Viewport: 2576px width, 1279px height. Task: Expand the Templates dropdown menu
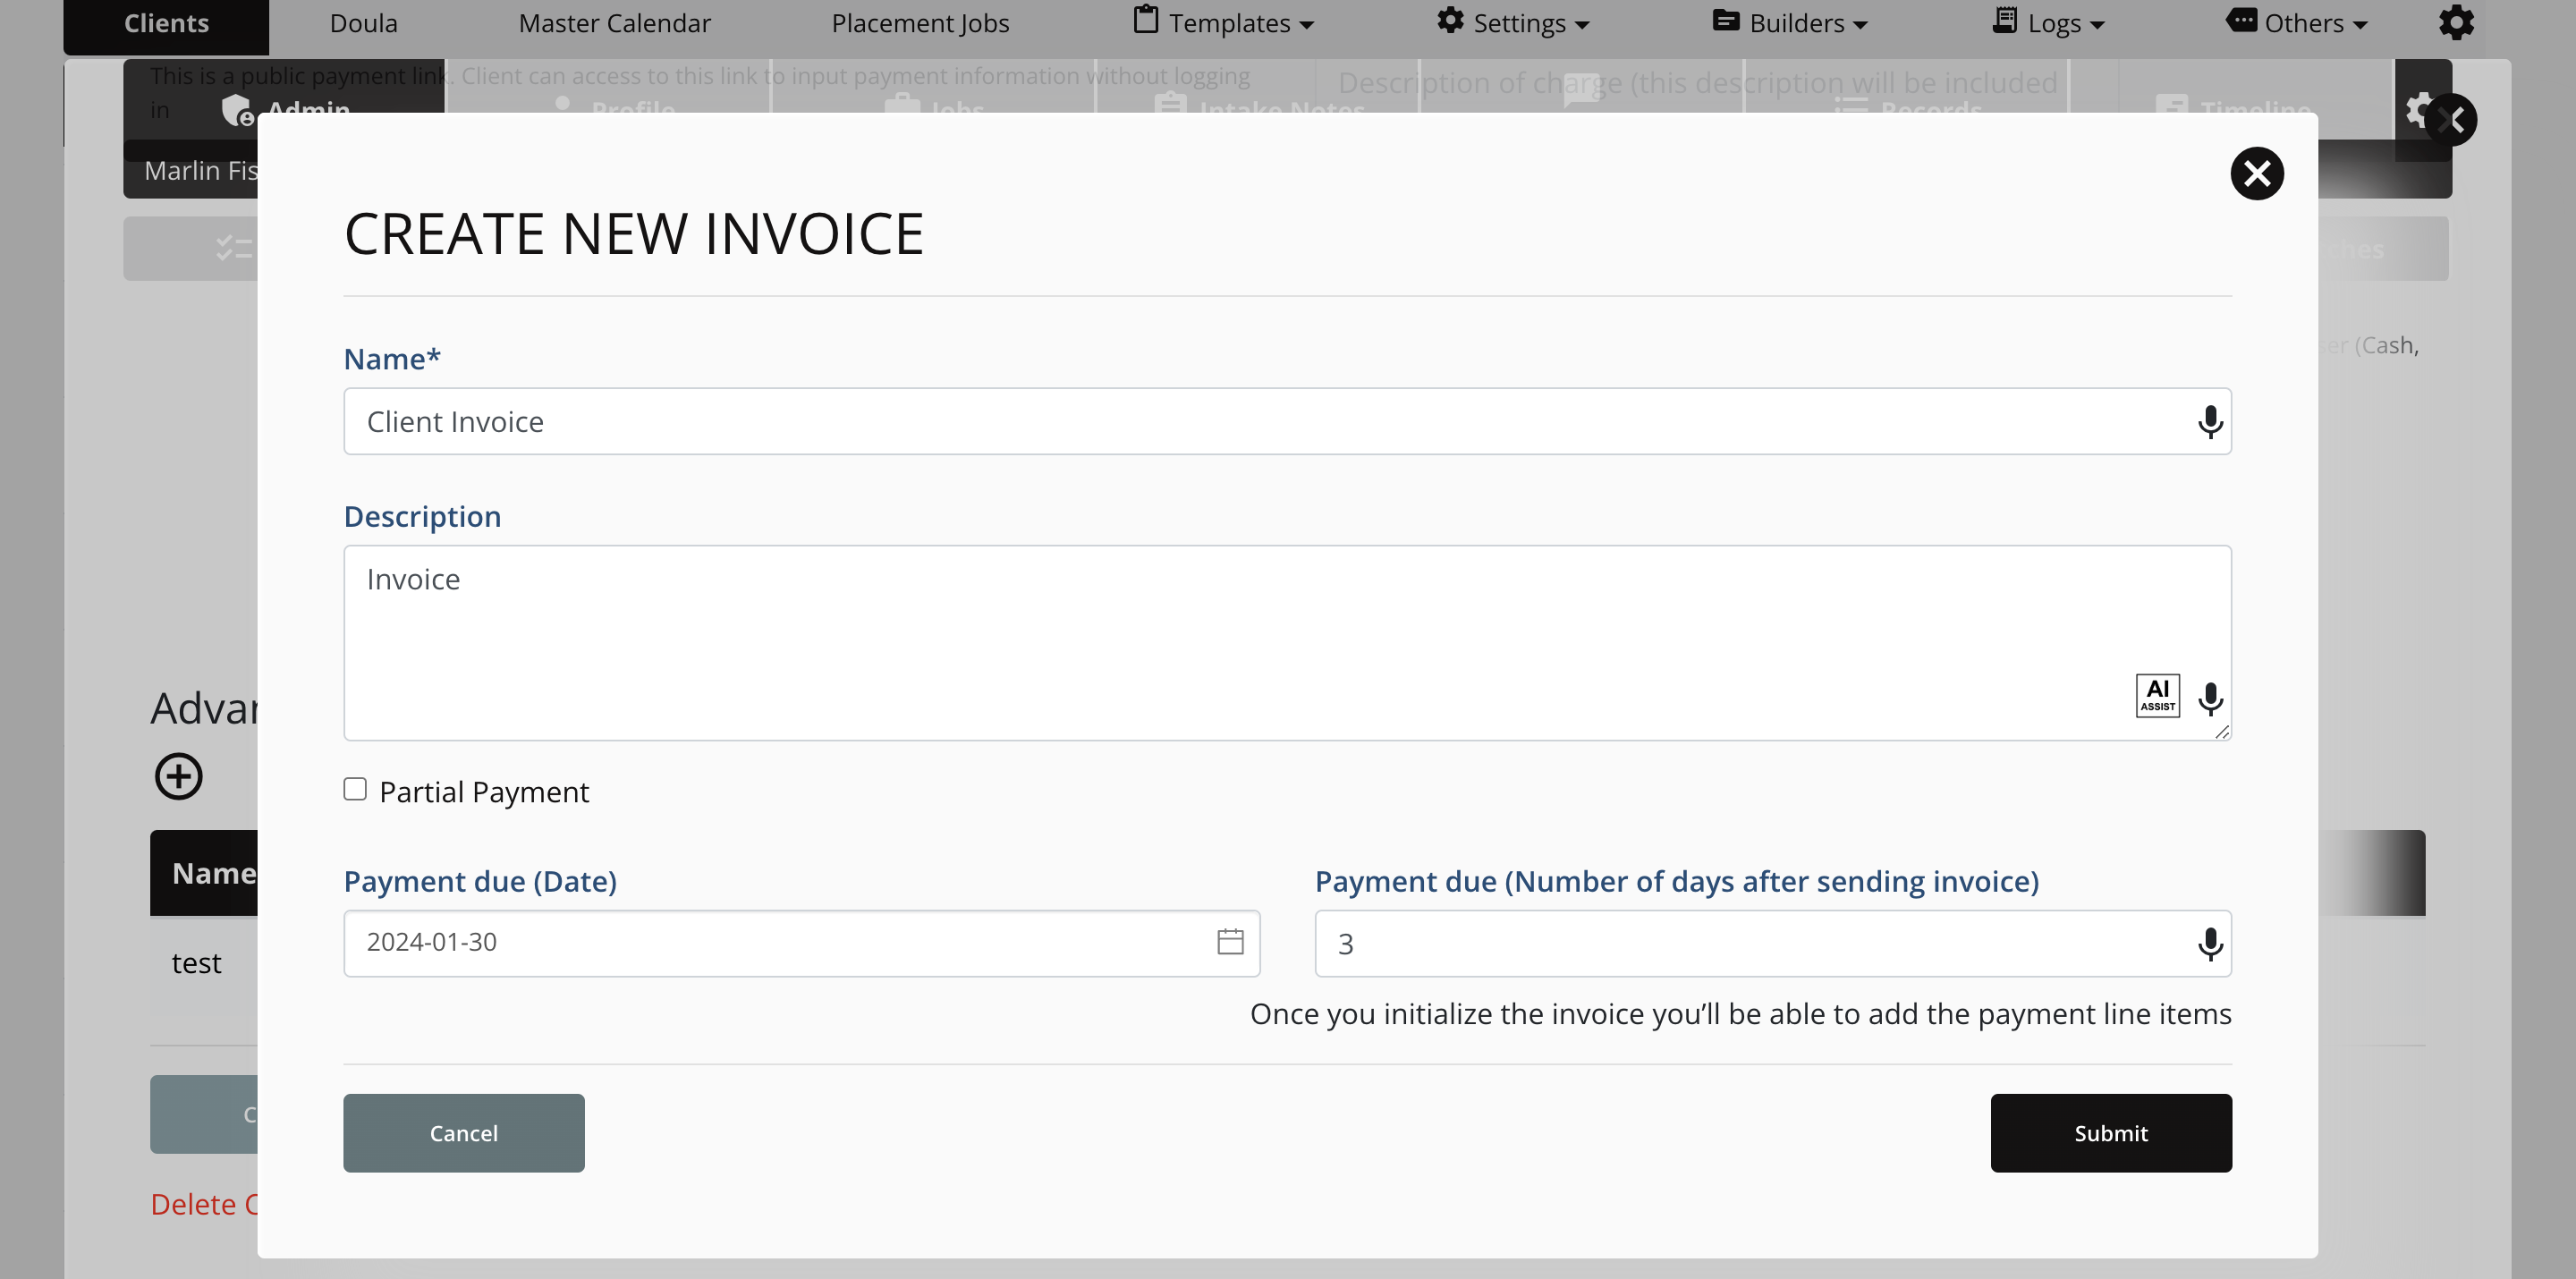point(1222,23)
